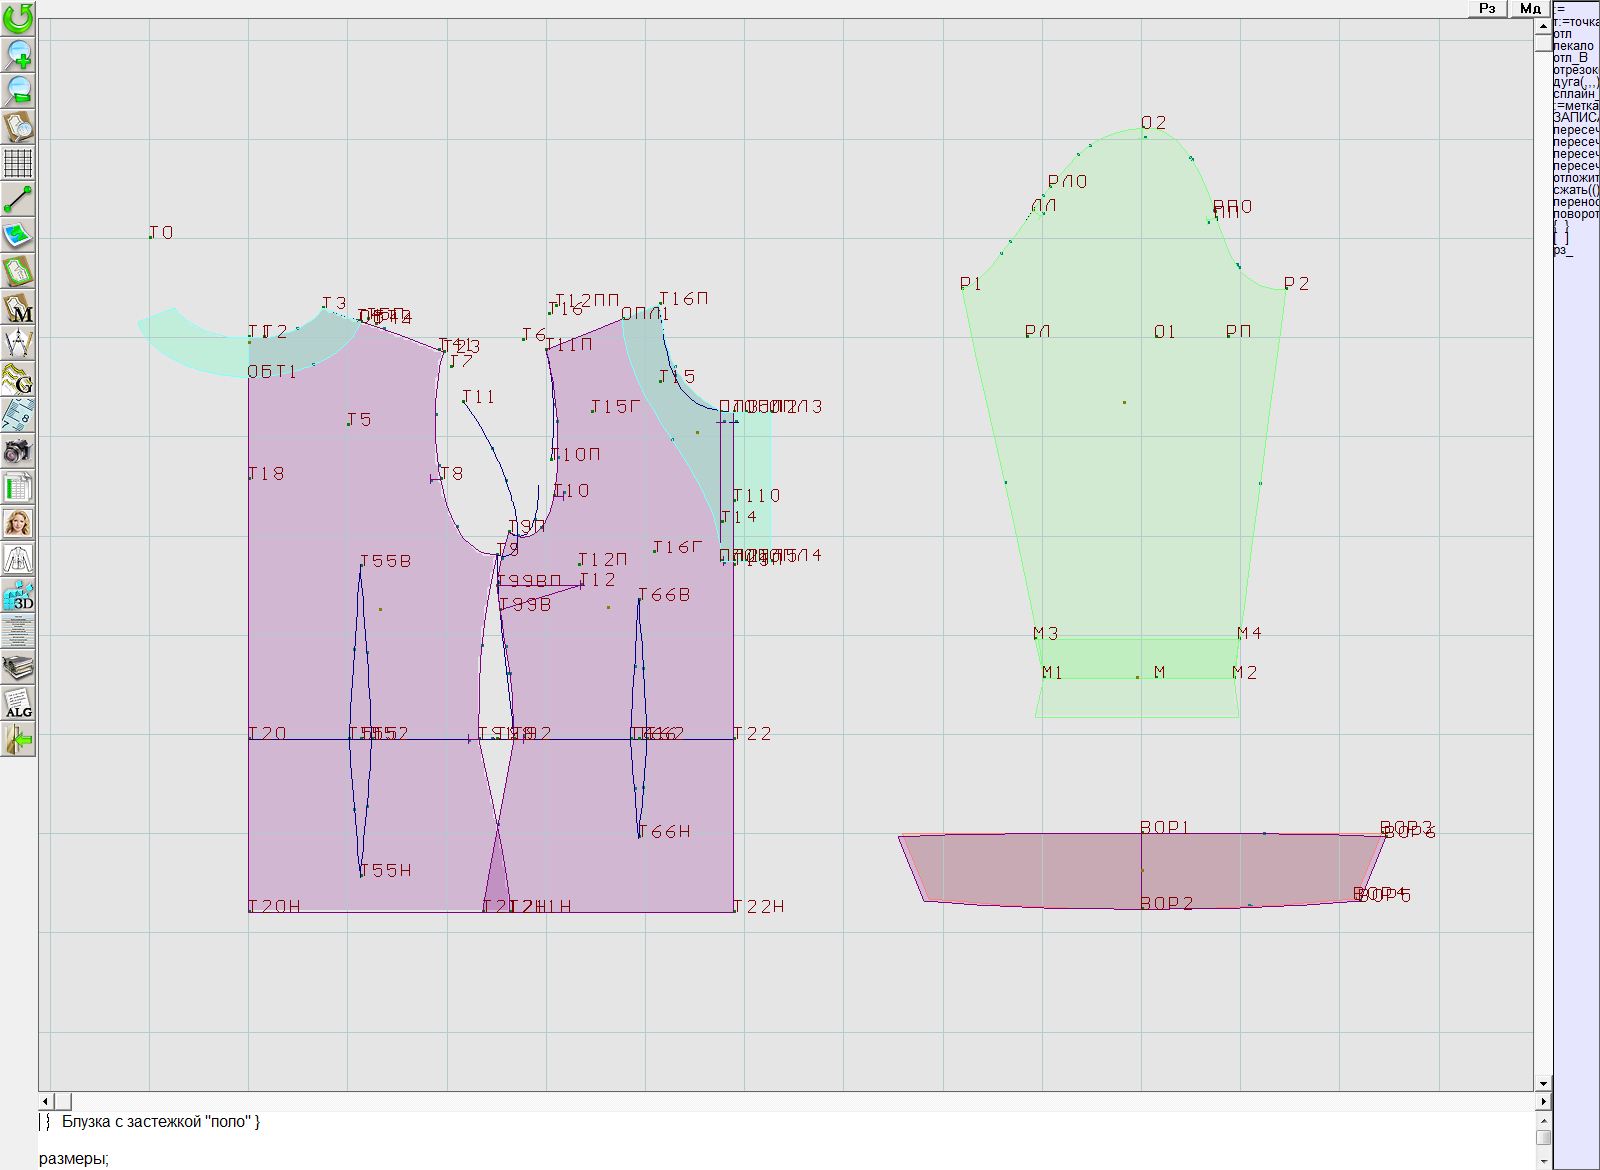The width and height of the screenshot is (1600, 1170).
Task: Select the 'сплайн' operator in the list
Action: (1575, 94)
